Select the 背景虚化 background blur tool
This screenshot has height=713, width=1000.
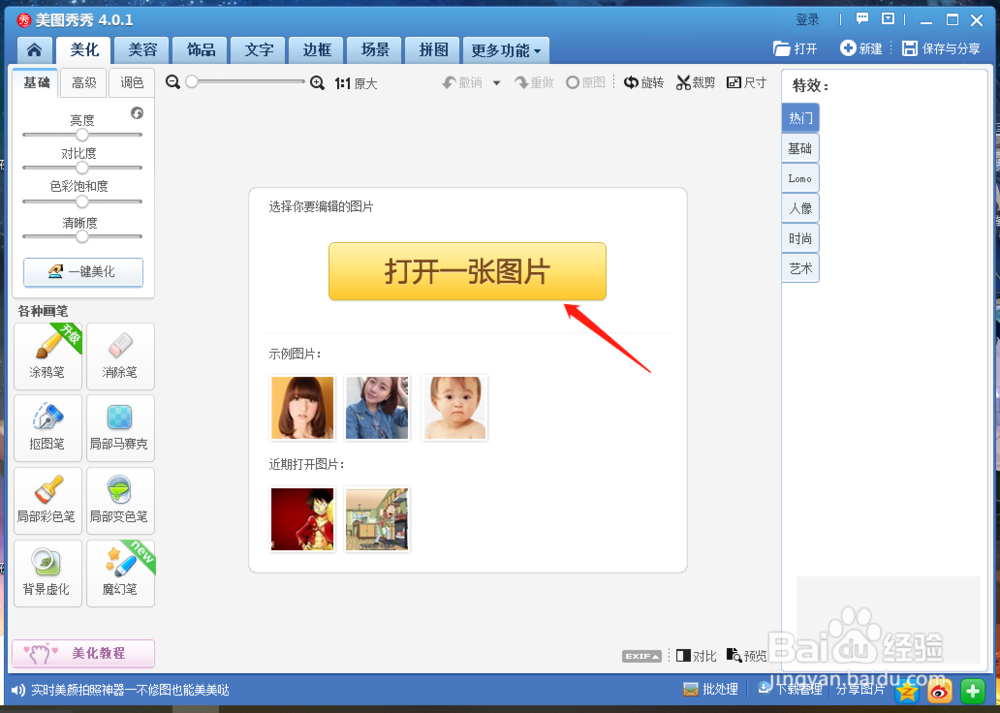click(x=48, y=573)
